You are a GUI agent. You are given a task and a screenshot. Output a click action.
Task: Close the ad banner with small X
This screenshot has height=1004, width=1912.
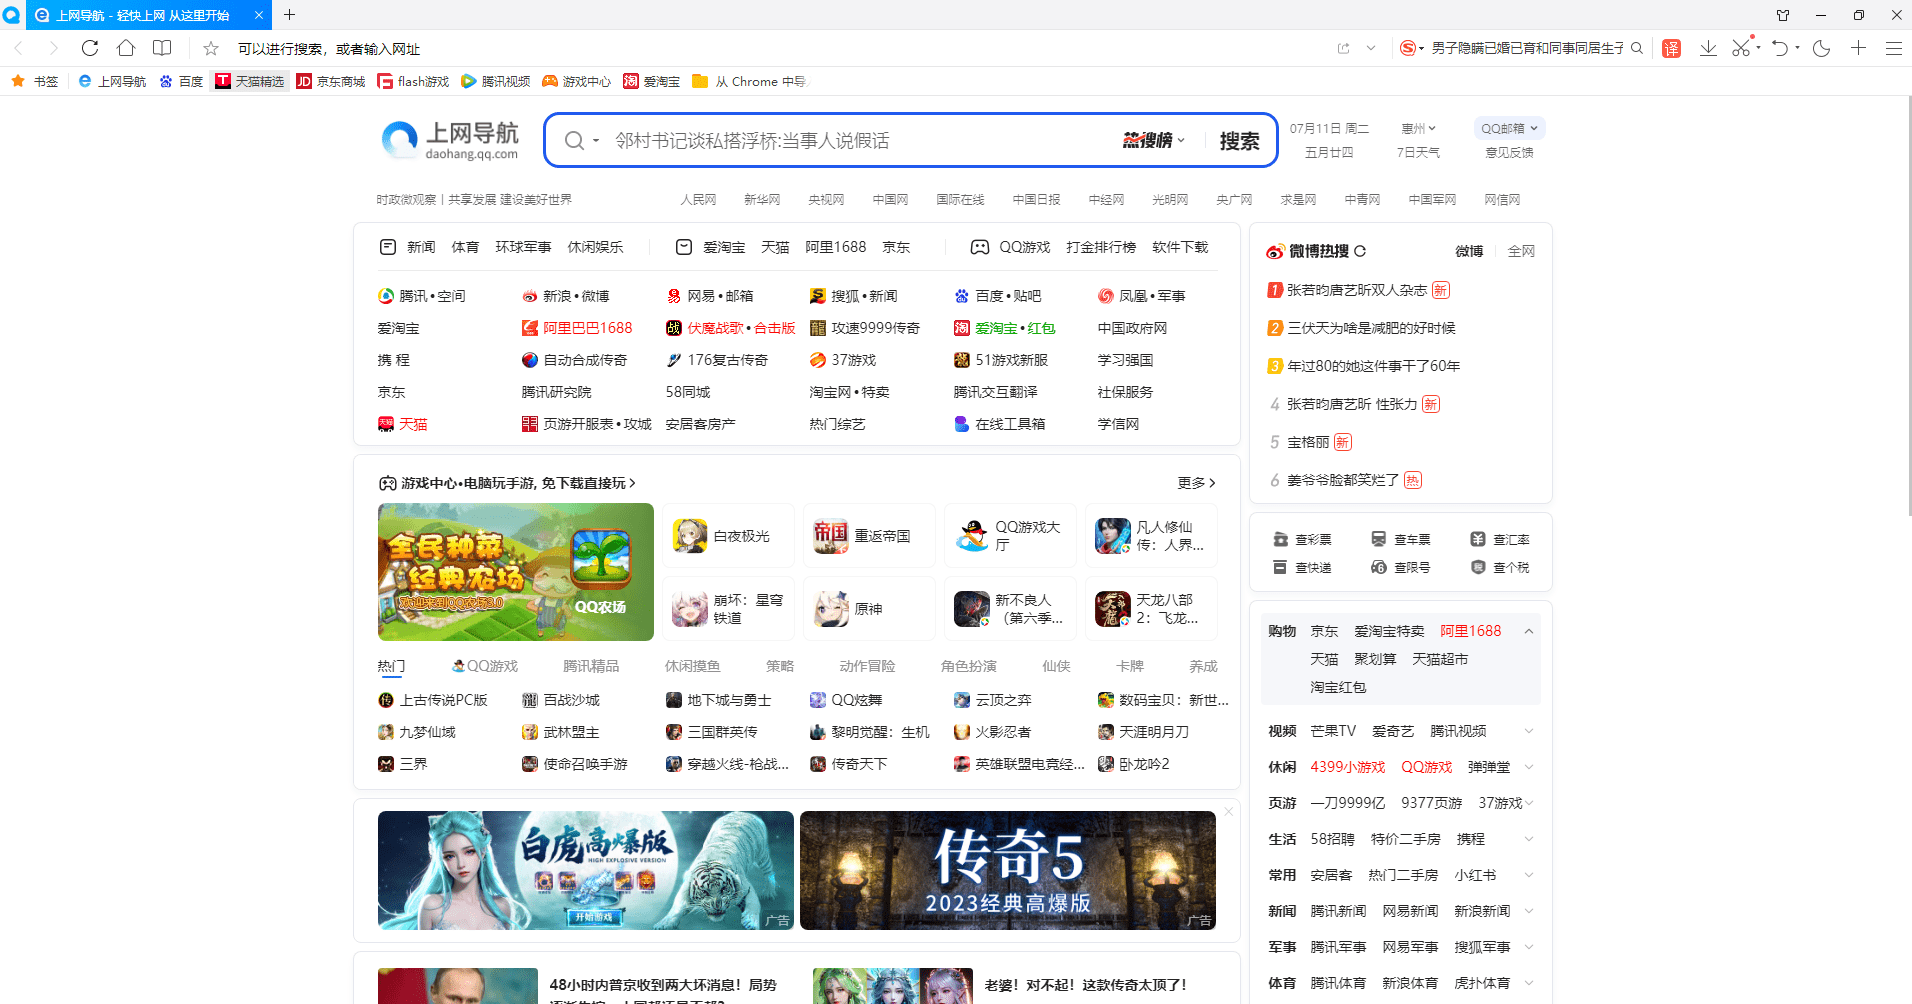(x=1228, y=811)
